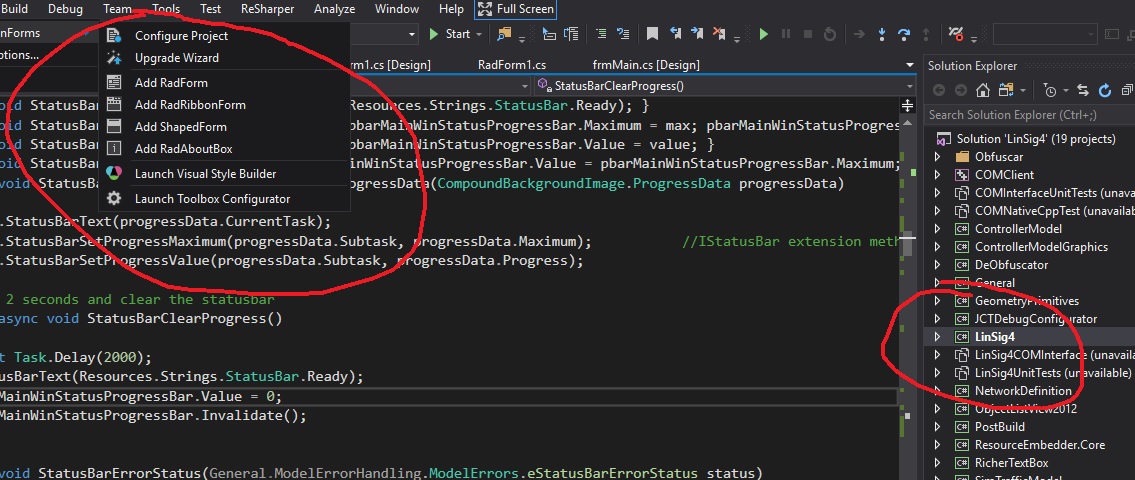Click Solution Explorer Forward arrow
This screenshot has width=1135, height=480.
click(960, 90)
